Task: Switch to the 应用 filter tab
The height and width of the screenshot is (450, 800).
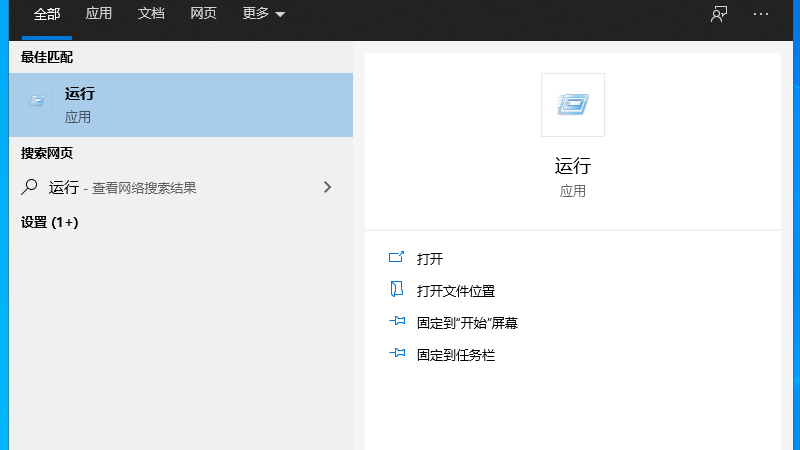Action: (99, 14)
